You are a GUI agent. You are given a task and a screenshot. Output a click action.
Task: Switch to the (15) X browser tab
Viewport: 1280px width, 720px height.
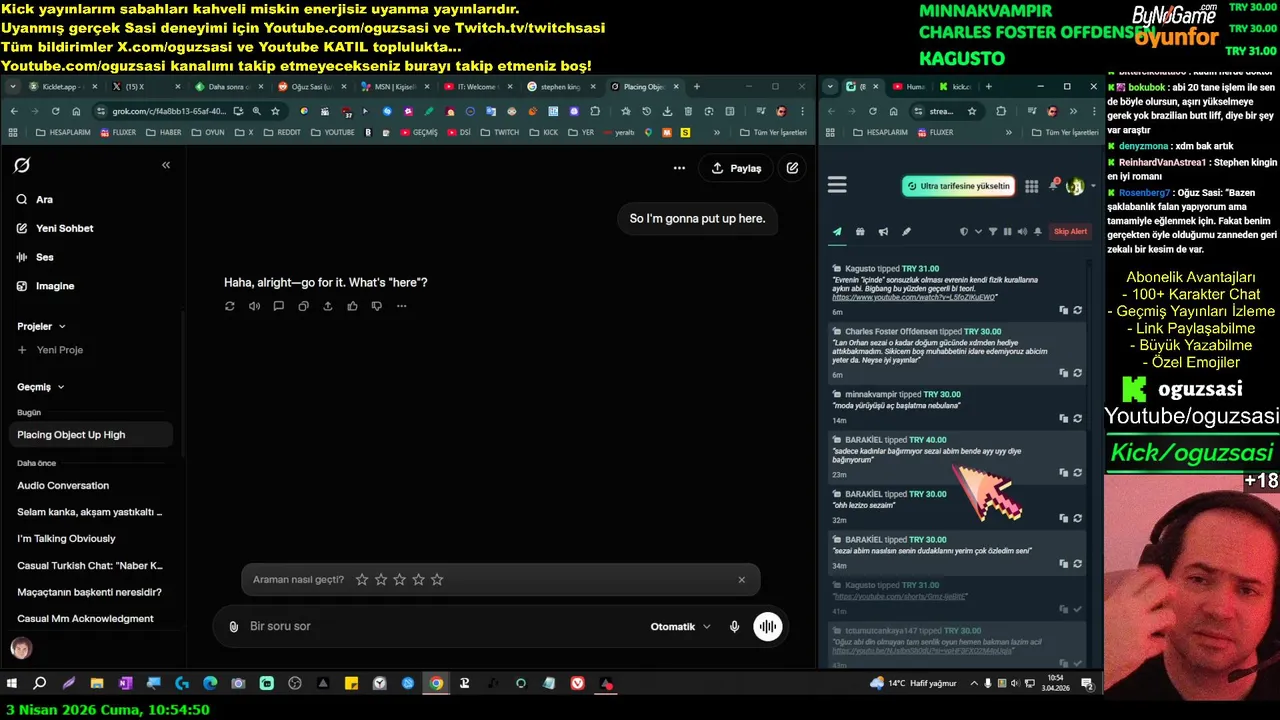[x=145, y=87]
